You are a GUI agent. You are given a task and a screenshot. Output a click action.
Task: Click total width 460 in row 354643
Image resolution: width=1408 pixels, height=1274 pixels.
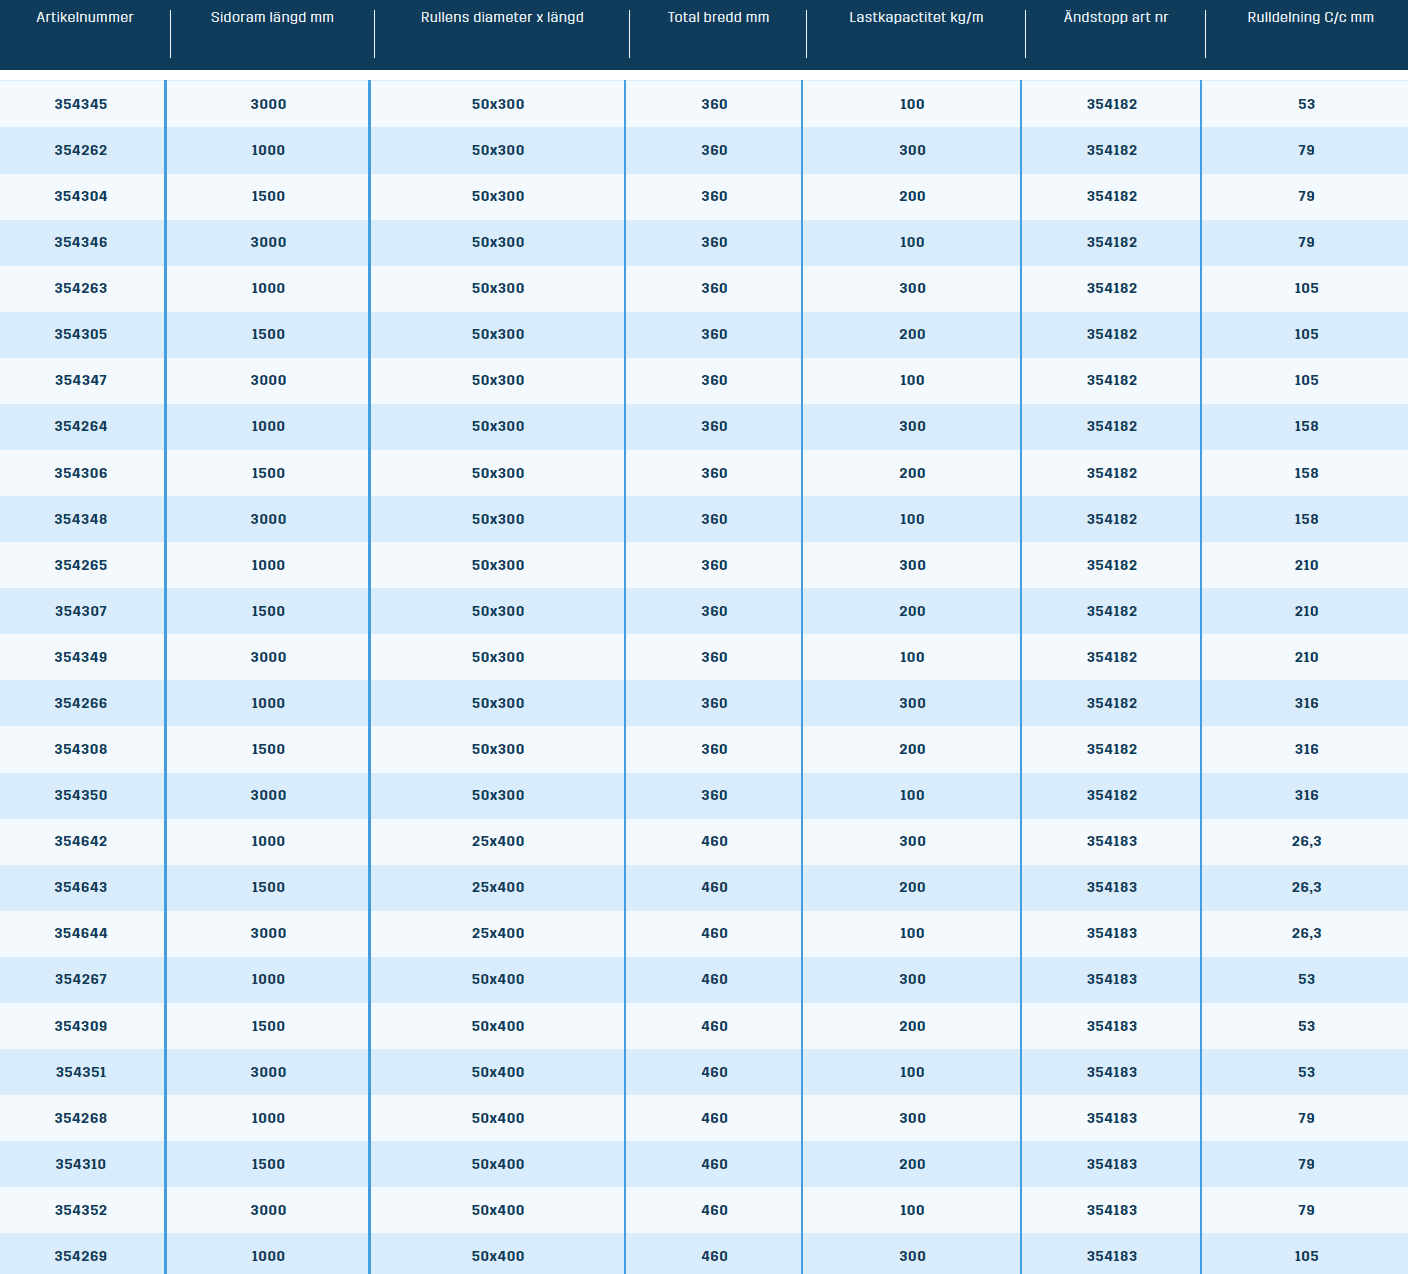(x=715, y=887)
